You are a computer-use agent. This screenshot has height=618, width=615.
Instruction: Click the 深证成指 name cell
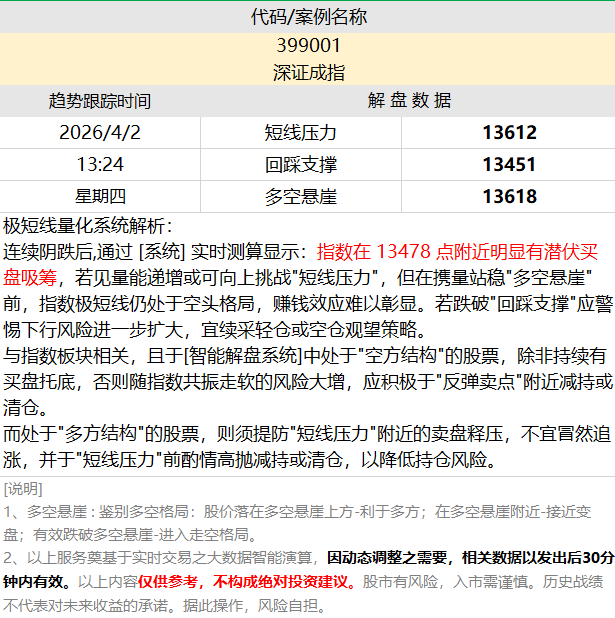click(308, 72)
